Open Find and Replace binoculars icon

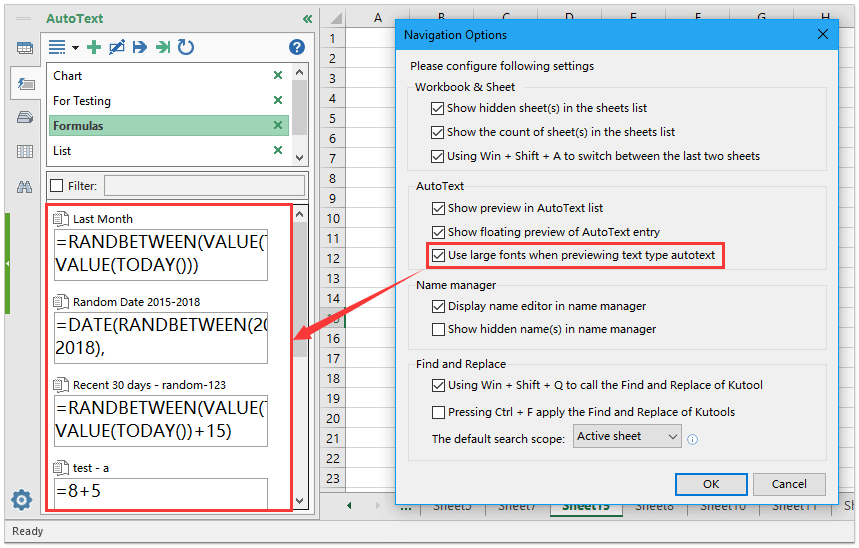point(25,187)
